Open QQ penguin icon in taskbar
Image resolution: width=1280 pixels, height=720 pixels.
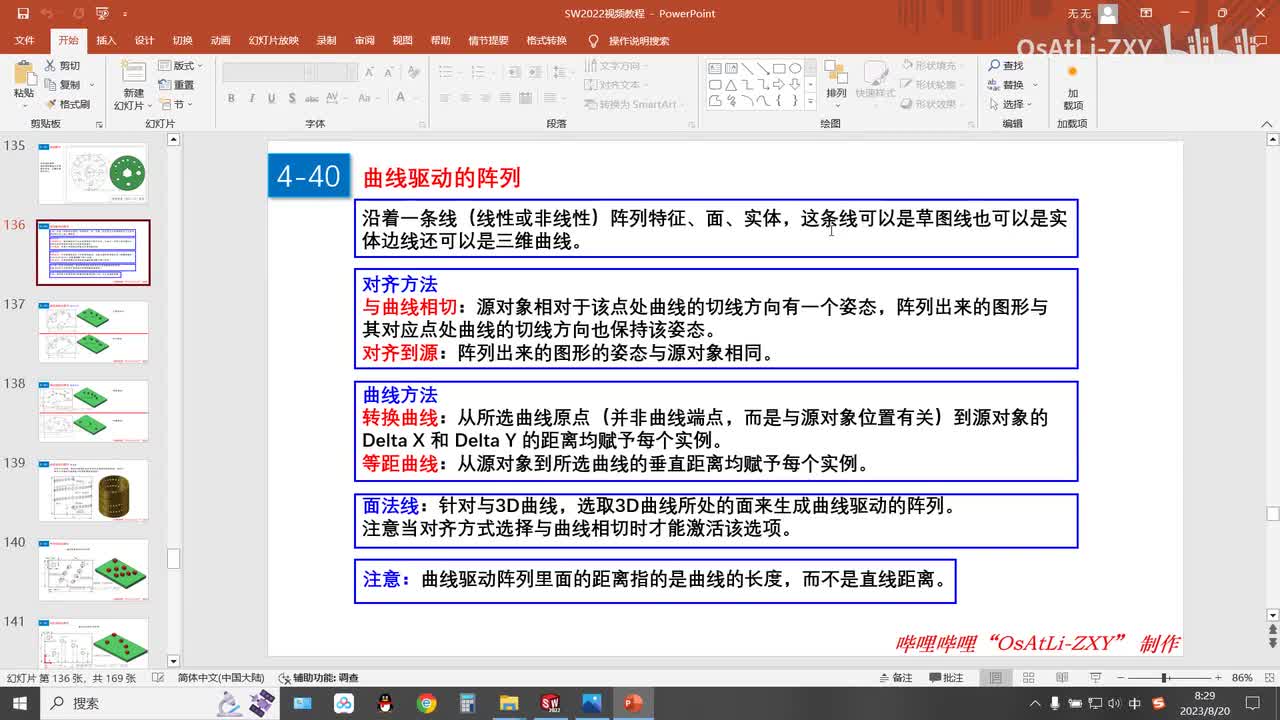tap(385, 703)
